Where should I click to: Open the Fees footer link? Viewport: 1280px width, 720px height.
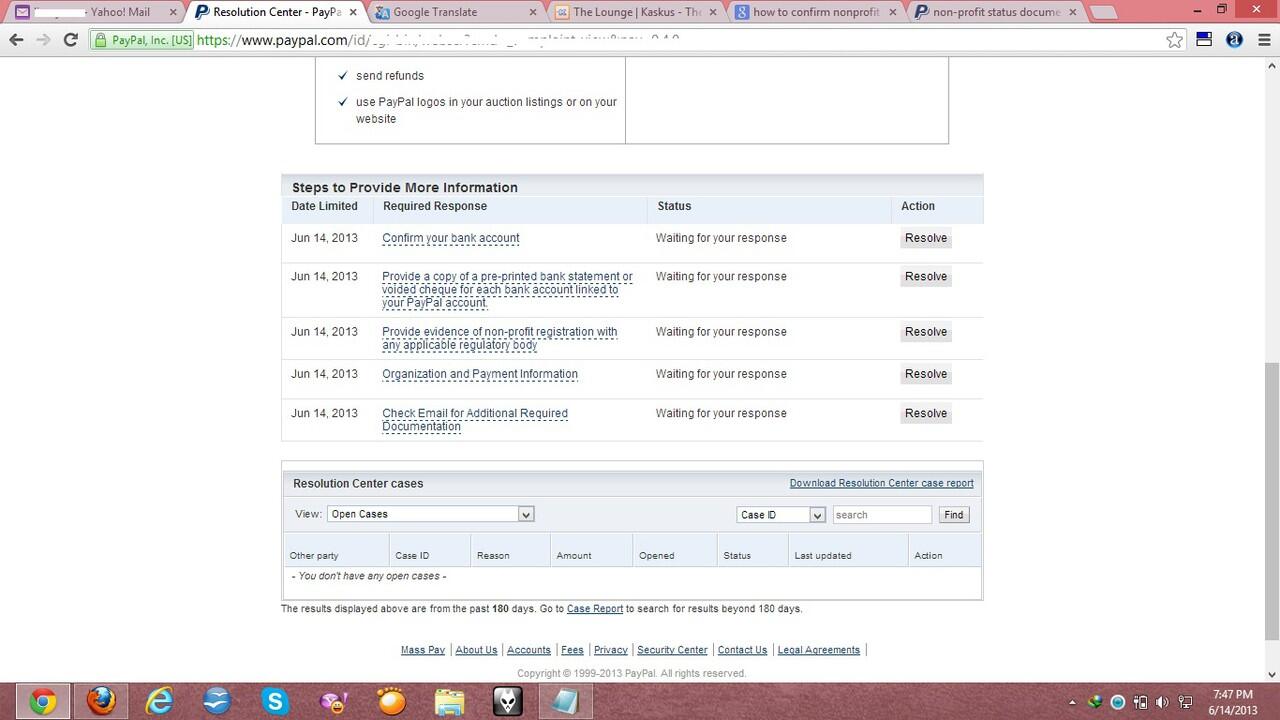(572, 650)
